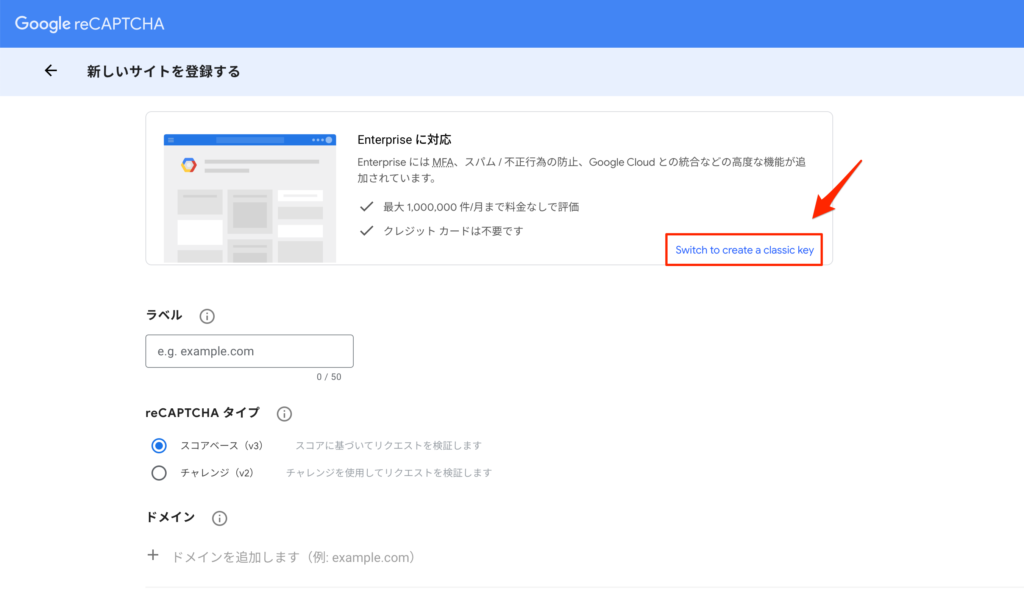Click the Google reCAPTCHA logo
This screenshot has height=610, width=1024.
click(89, 23)
